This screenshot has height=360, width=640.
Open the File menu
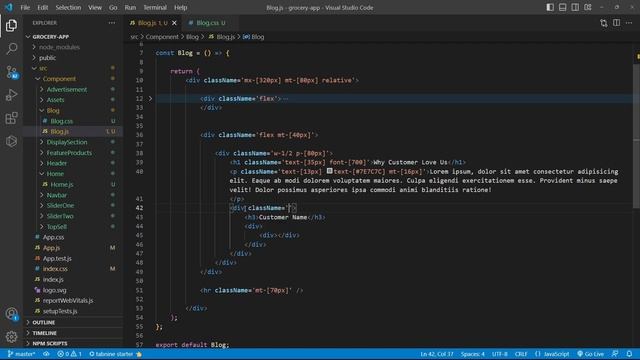tap(25, 7)
